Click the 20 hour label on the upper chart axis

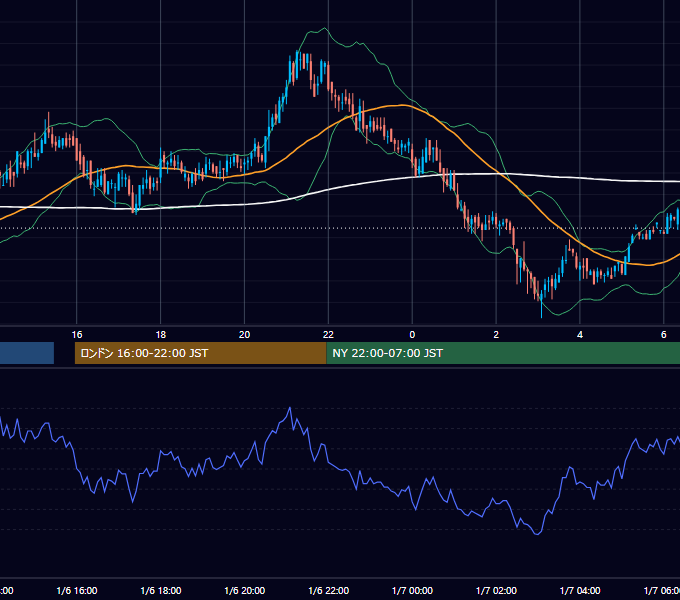coord(245,335)
